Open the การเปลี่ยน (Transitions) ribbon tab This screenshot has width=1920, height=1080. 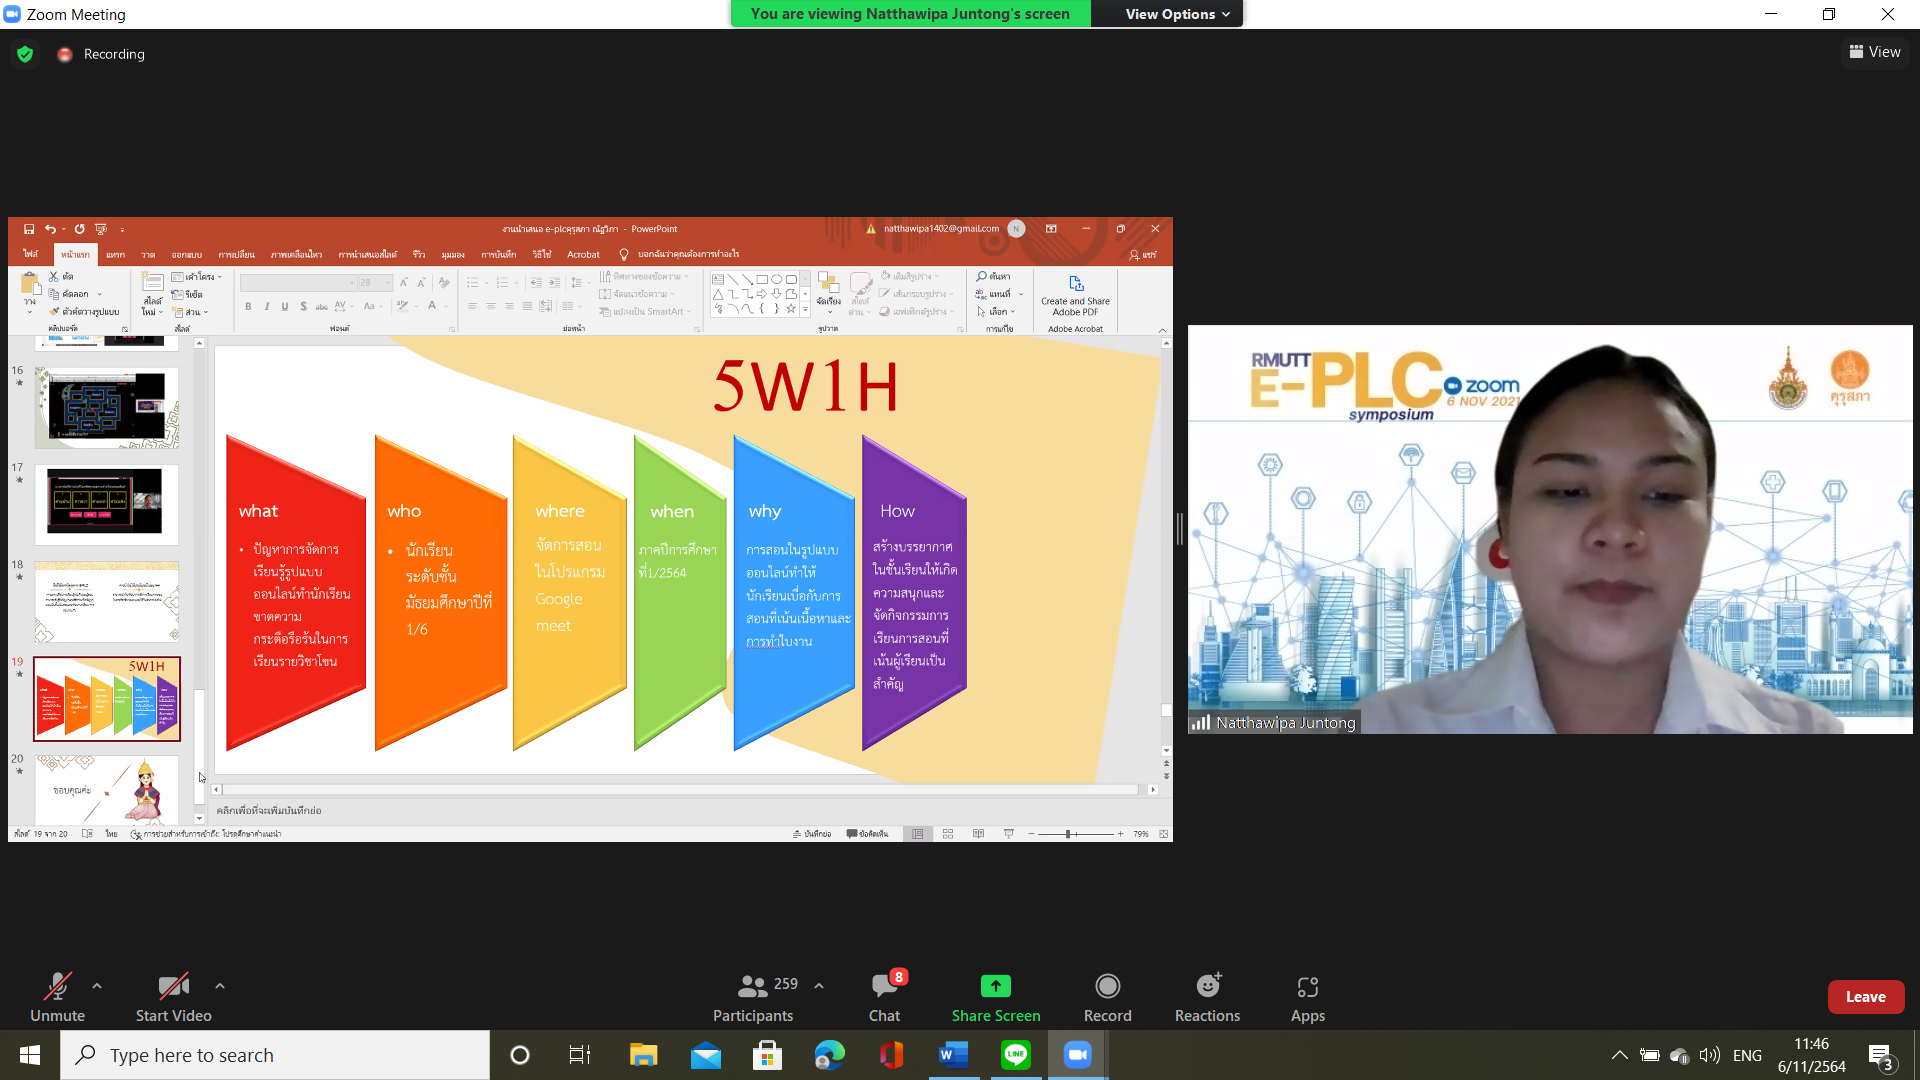click(x=237, y=254)
